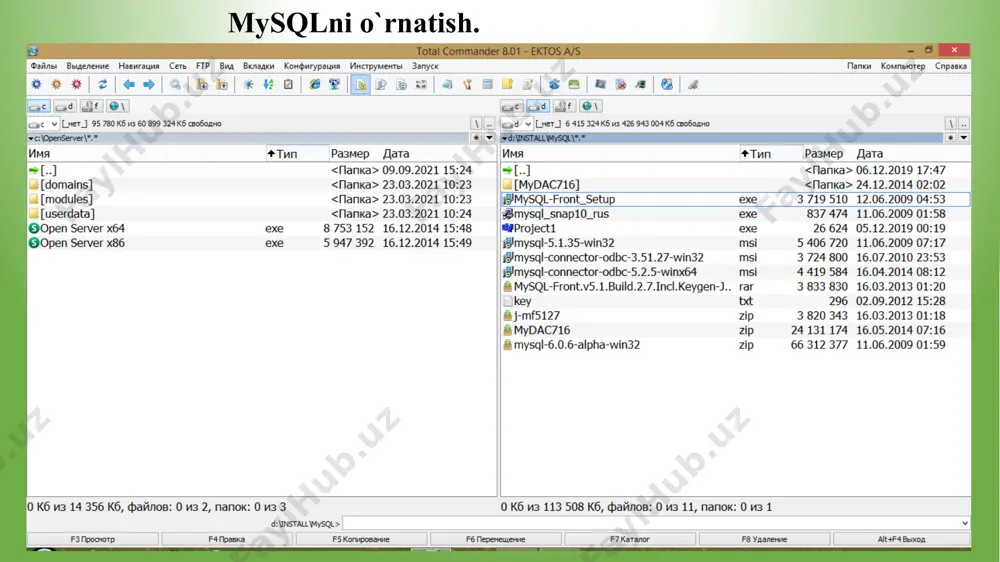Launch the Internet Explorer toolbar icon
This screenshot has height=562, width=1000.
click(314, 84)
